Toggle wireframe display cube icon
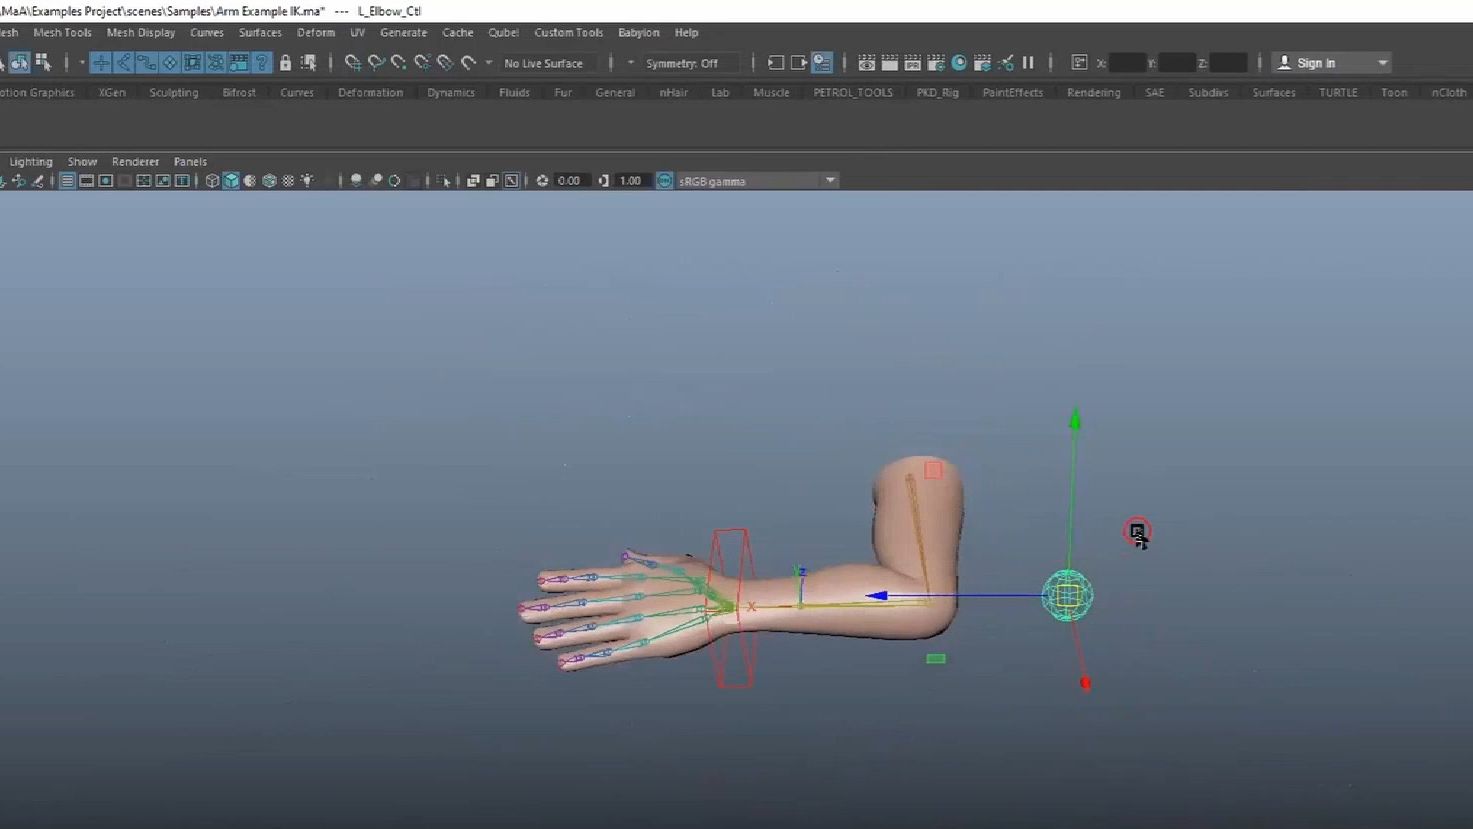The height and width of the screenshot is (829, 1473). [x=212, y=181]
